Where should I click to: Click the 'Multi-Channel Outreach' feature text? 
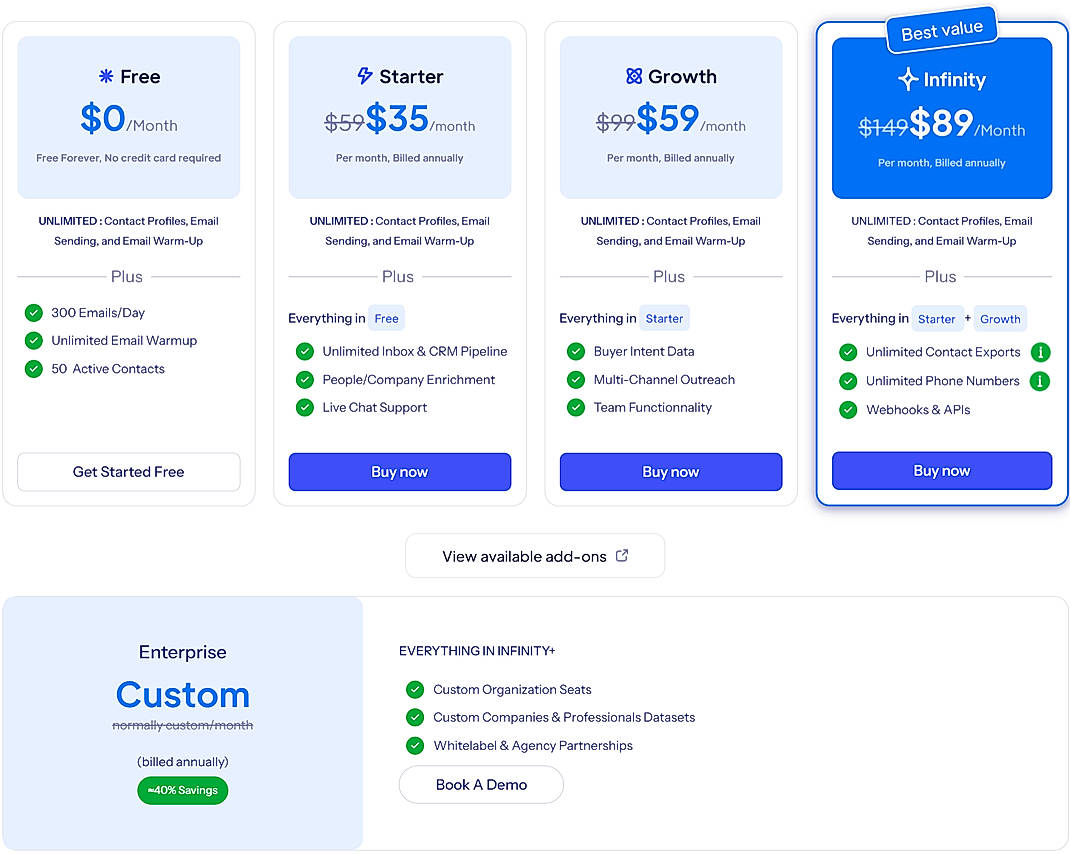[x=664, y=380]
